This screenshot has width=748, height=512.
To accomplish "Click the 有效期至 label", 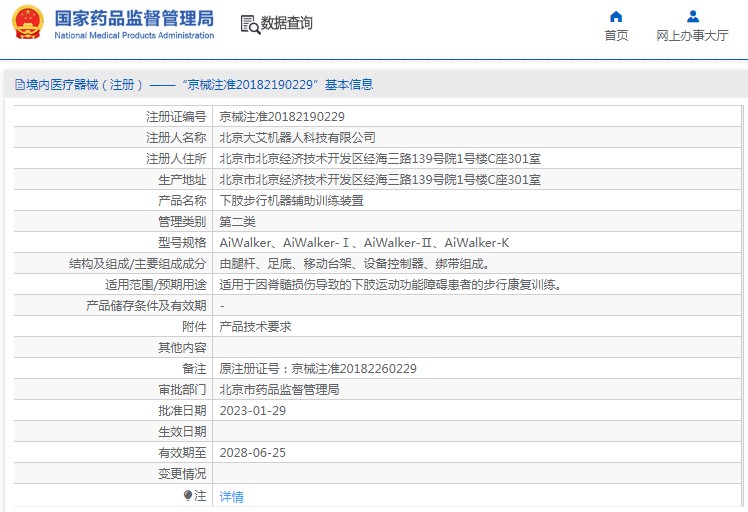I will (x=182, y=453).
